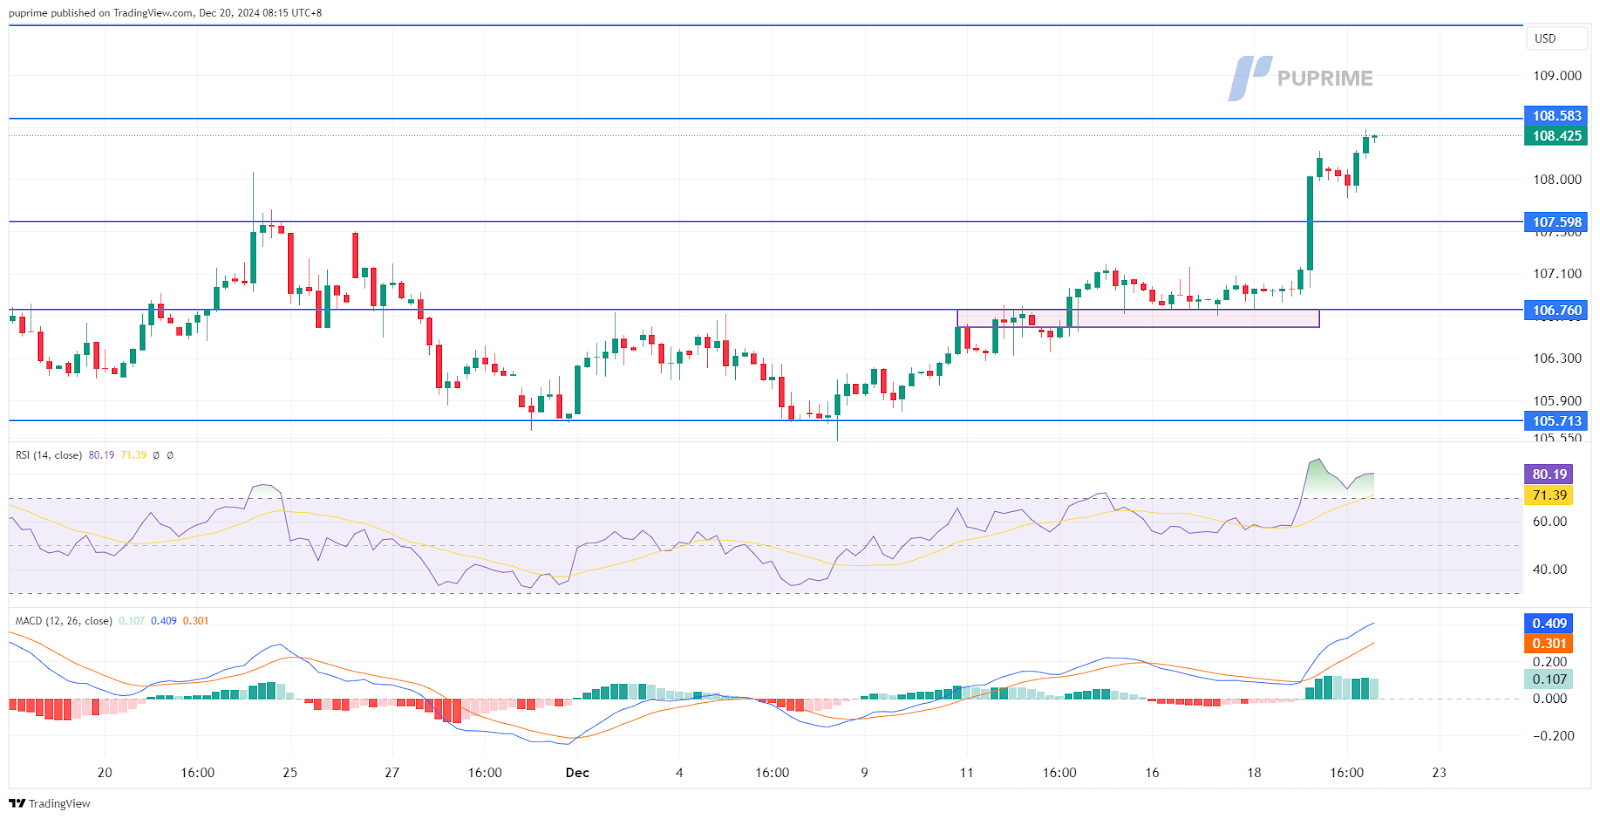The image size is (1600, 819).
Task: Click the RSI value 80.19 label
Action: coord(1548,474)
